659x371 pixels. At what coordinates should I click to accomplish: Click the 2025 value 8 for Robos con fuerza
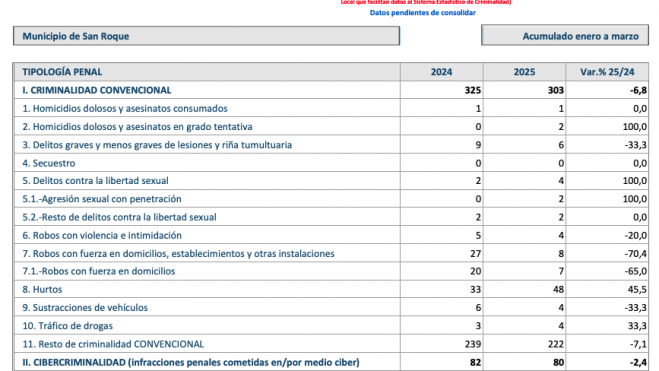pos(561,253)
